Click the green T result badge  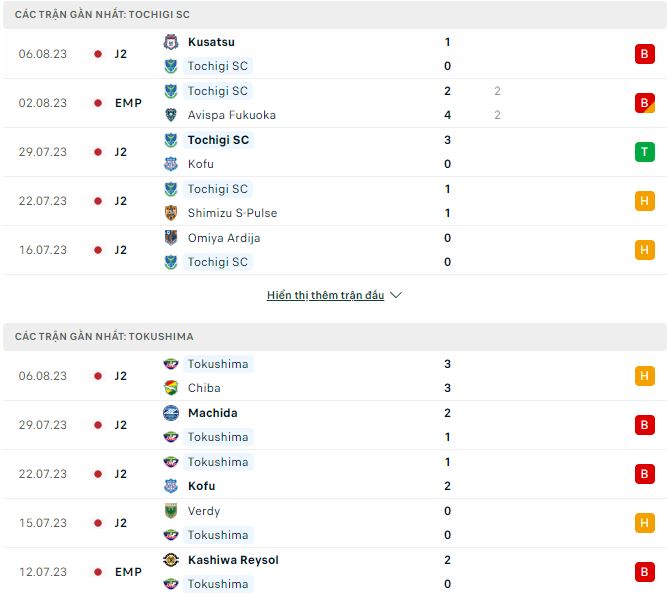coord(644,152)
